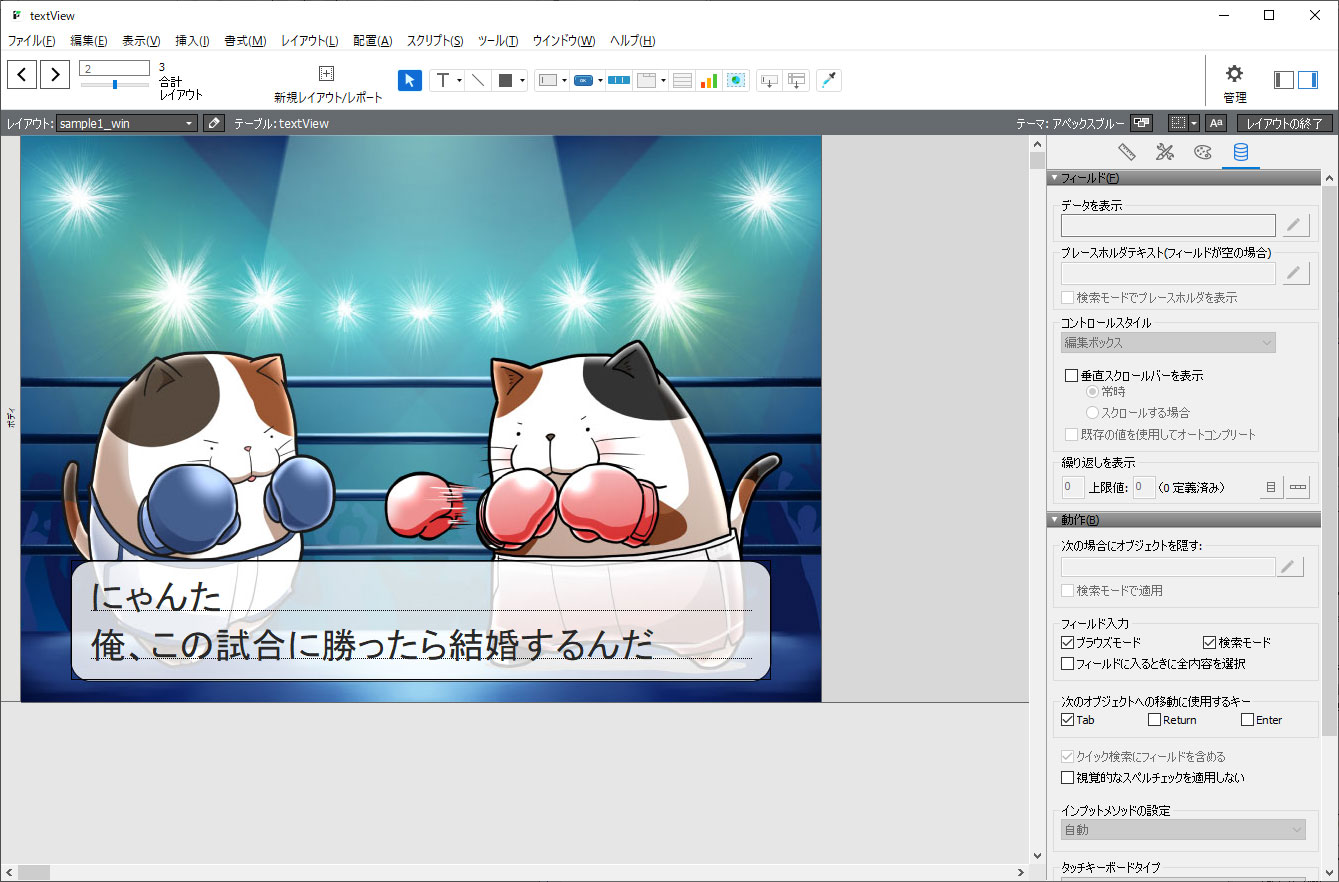Check the Enter key checkbox
Image resolution: width=1339 pixels, height=882 pixels.
point(1247,719)
